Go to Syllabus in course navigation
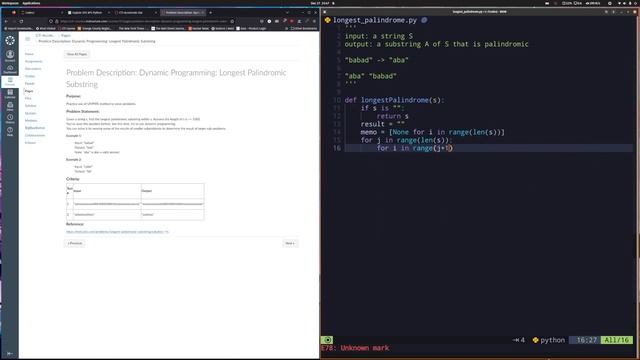Image resolution: width=640 pixels, height=360 pixels. [31, 106]
